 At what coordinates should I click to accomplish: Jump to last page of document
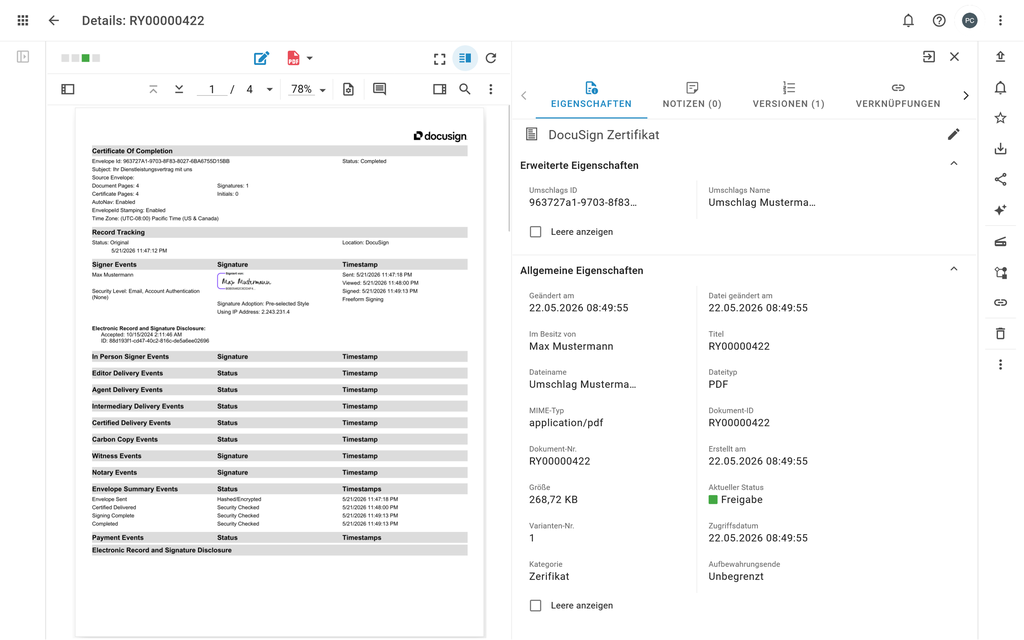(179, 89)
